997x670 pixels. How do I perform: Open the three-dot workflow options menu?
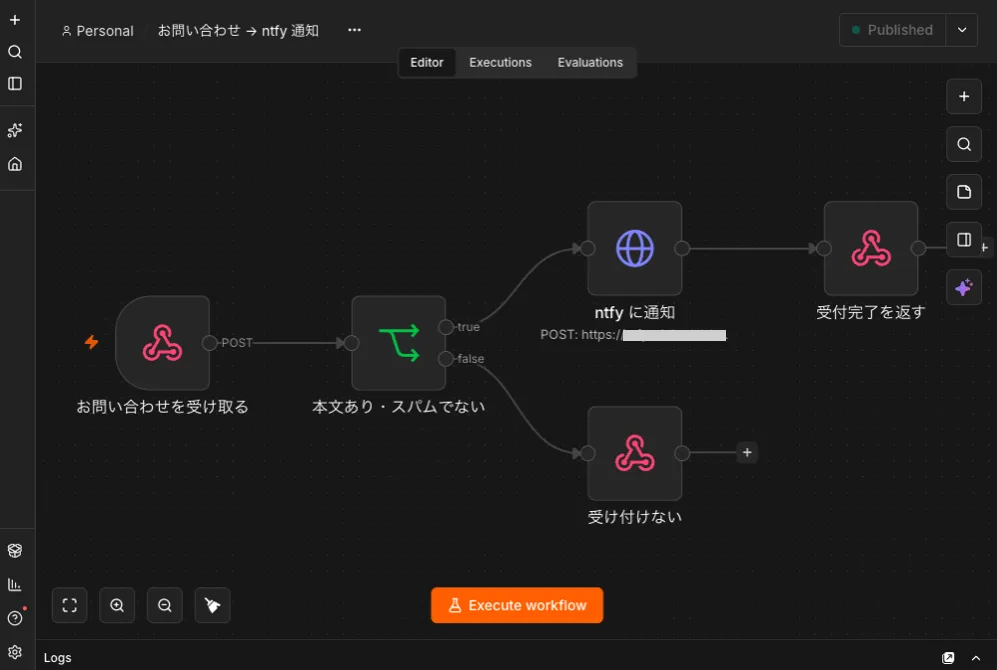click(354, 30)
